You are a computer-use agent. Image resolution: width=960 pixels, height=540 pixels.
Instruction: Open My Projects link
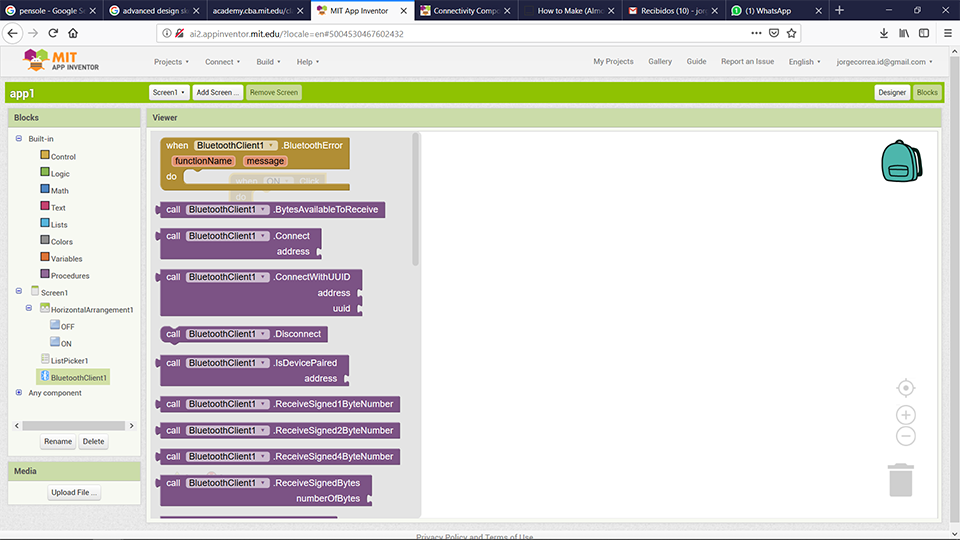point(613,61)
